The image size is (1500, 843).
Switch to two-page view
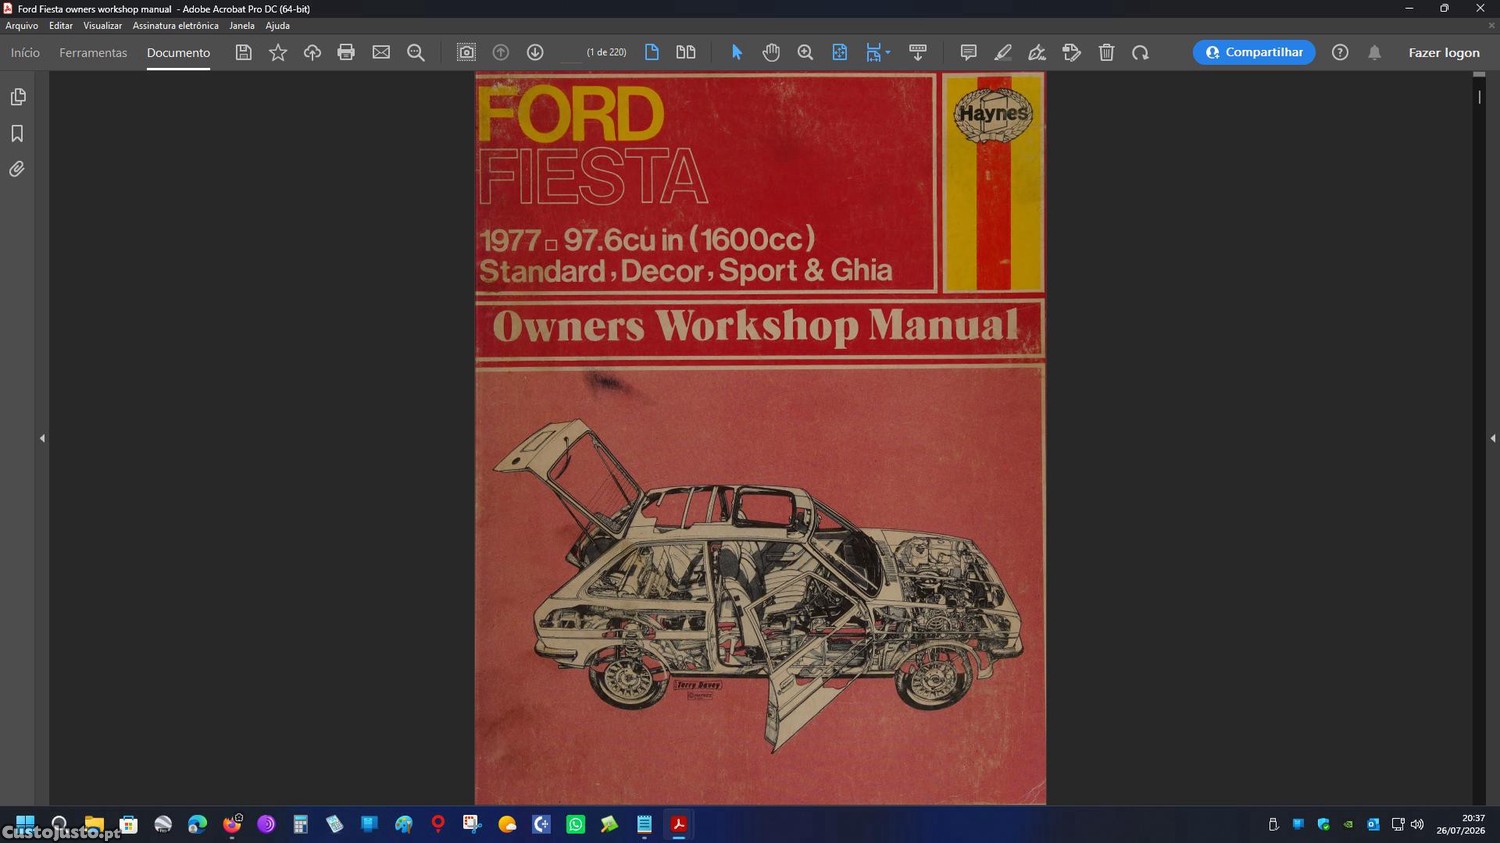(x=686, y=52)
